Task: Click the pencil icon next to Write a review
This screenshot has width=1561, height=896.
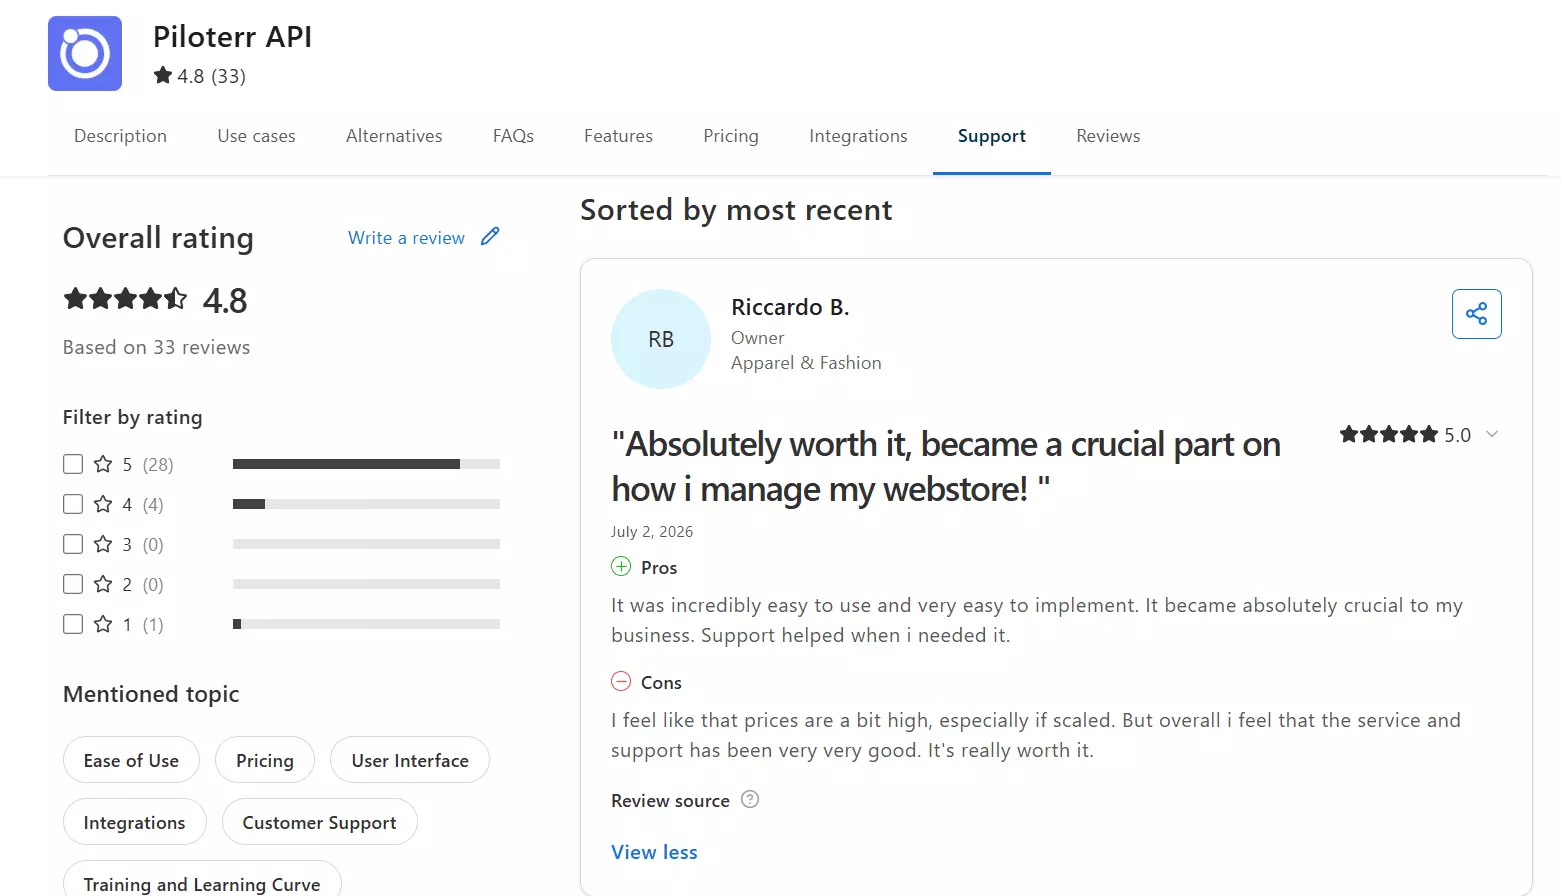Action: (490, 237)
